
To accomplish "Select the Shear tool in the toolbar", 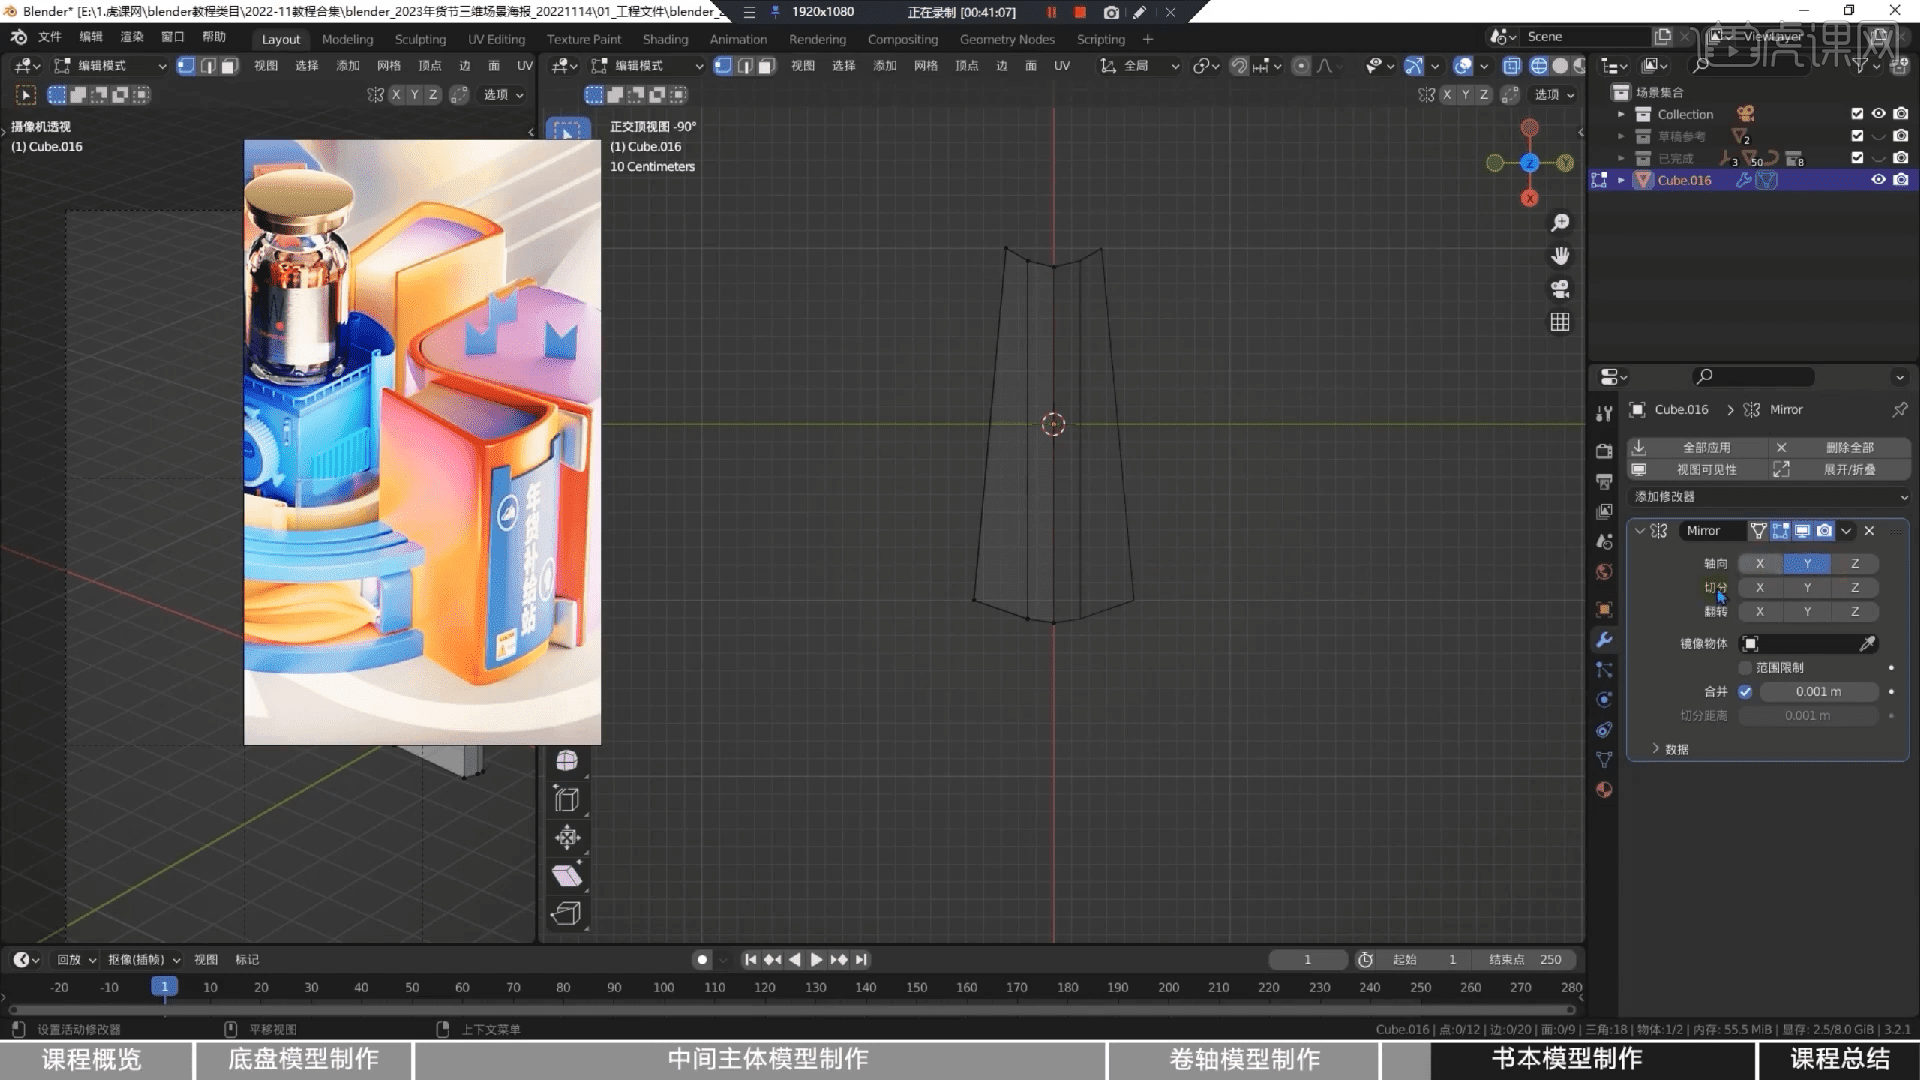I will click(x=567, y=876).
